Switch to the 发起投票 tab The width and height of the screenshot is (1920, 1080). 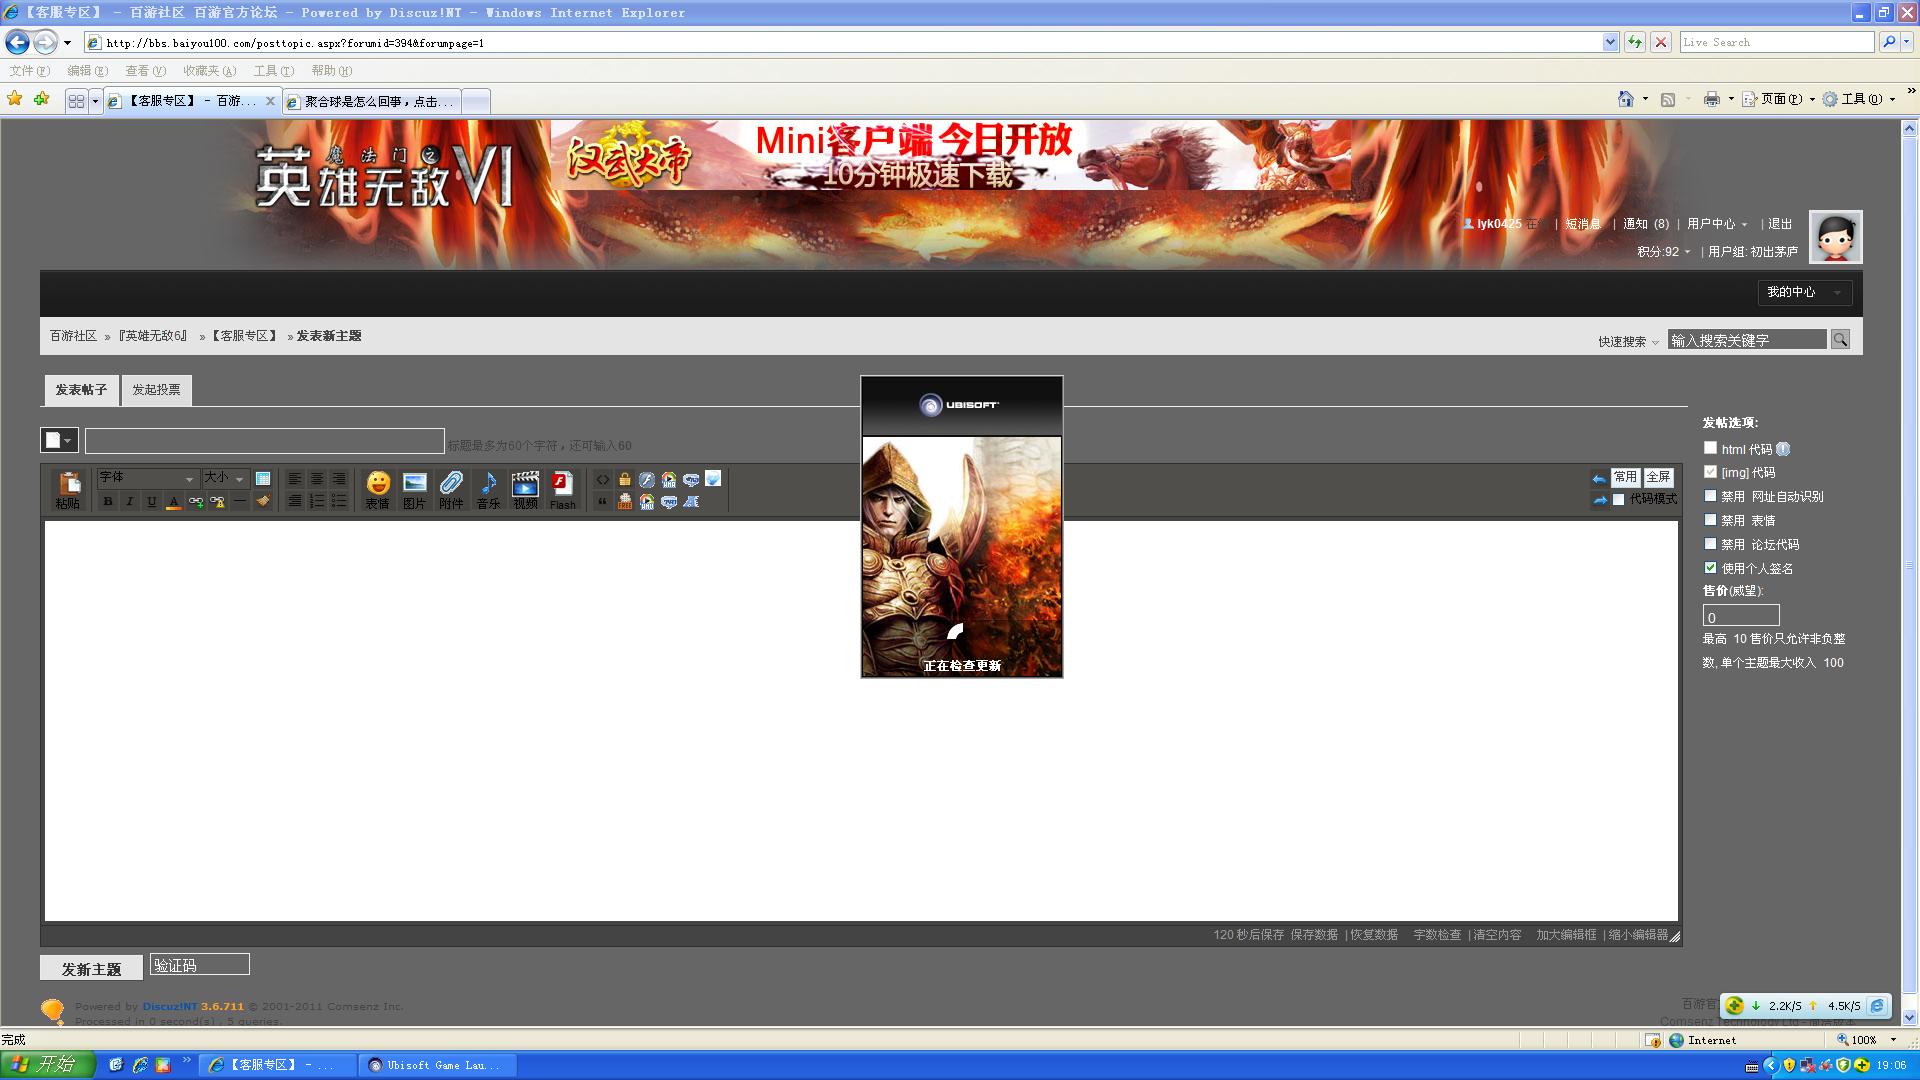(x=157, y=390)
